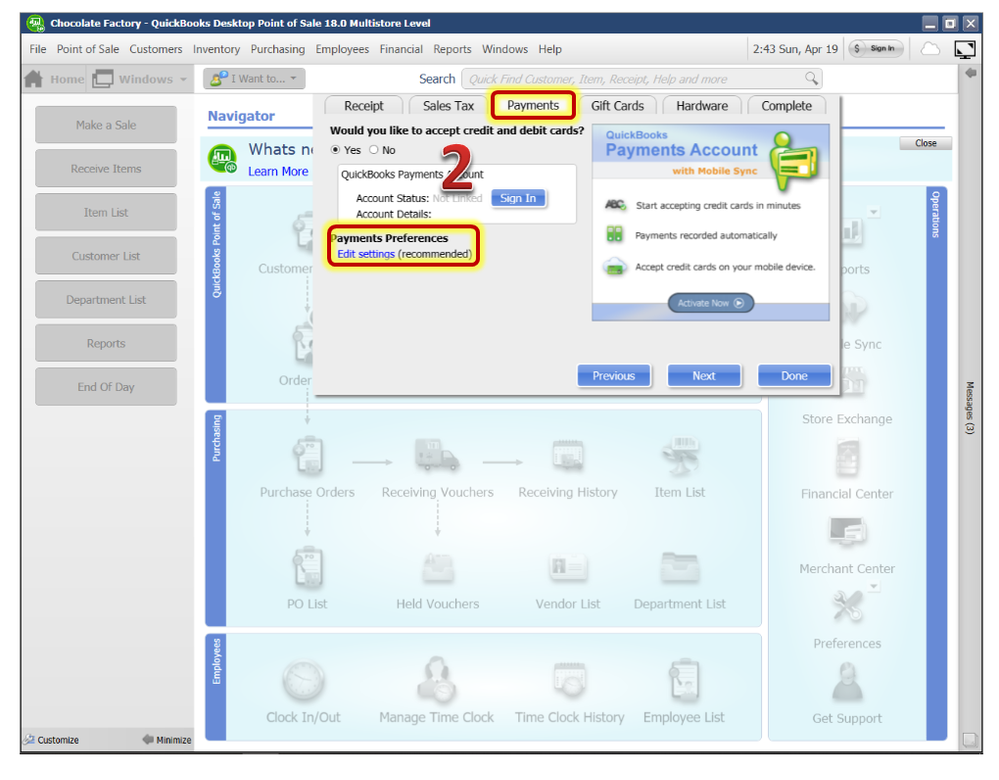Switch to the Hardware tab

coord(702,106)
